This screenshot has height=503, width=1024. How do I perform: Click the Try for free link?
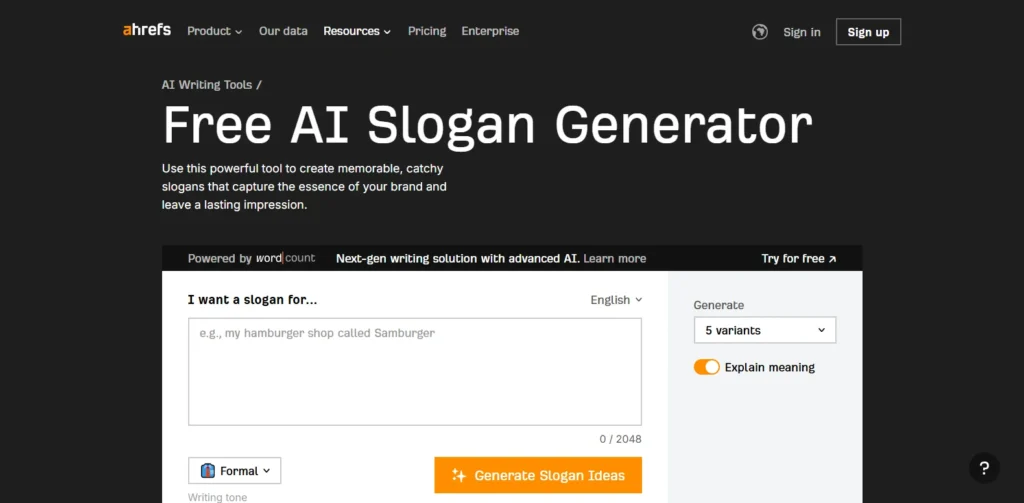coord(799,259)
